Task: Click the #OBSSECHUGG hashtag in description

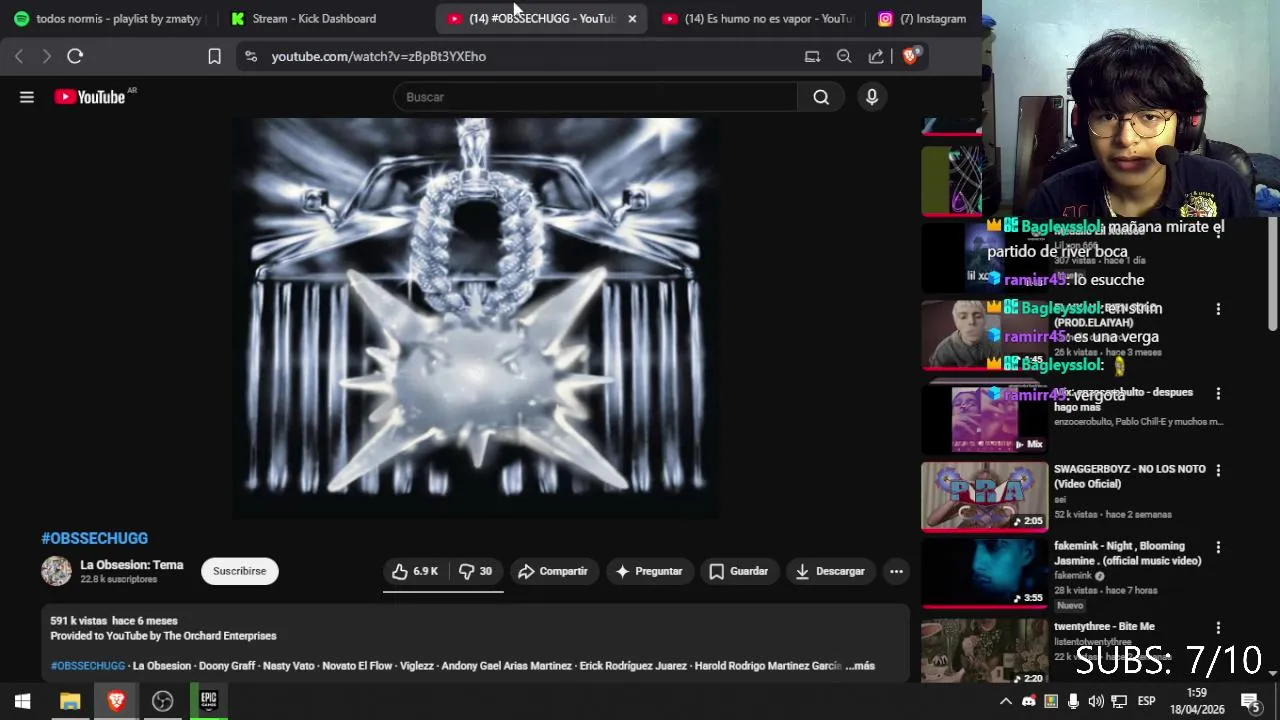Action: (x=88, y=666)
